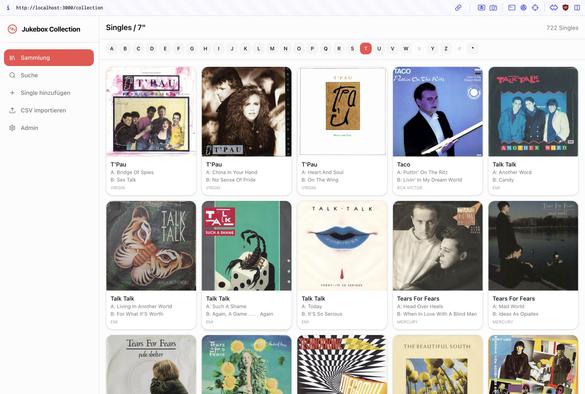Image resolution: width=585 pixels, height=394 pixels.
Task: Open Suche via its magnifier icon
Action: click(x=12, y=75)
